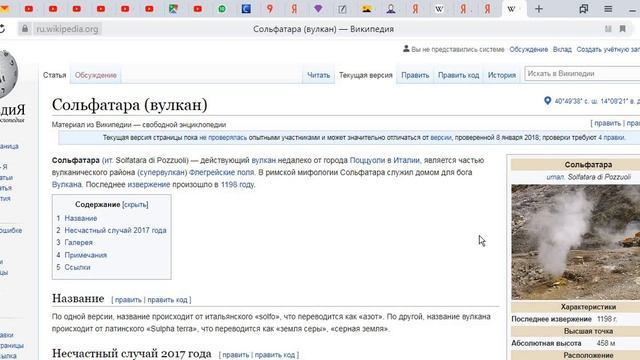640x360 pixels.
Task: Open the map marker coordinates icon
Action: tap(547, 101)
